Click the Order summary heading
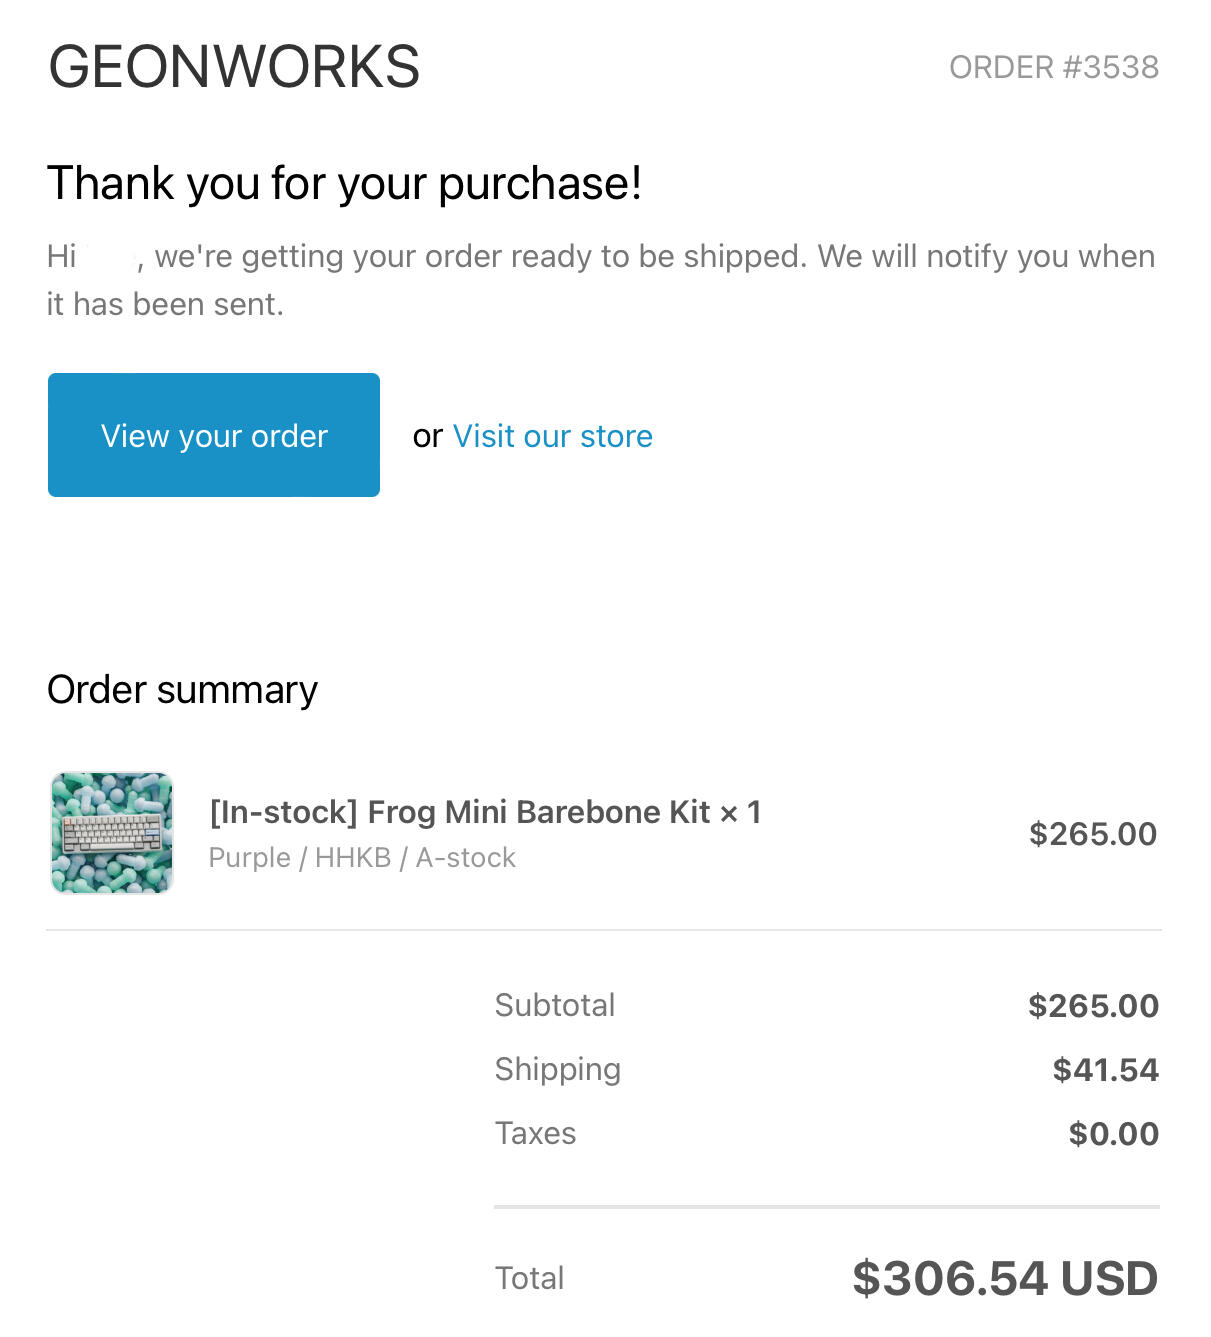 coord(182,690)
